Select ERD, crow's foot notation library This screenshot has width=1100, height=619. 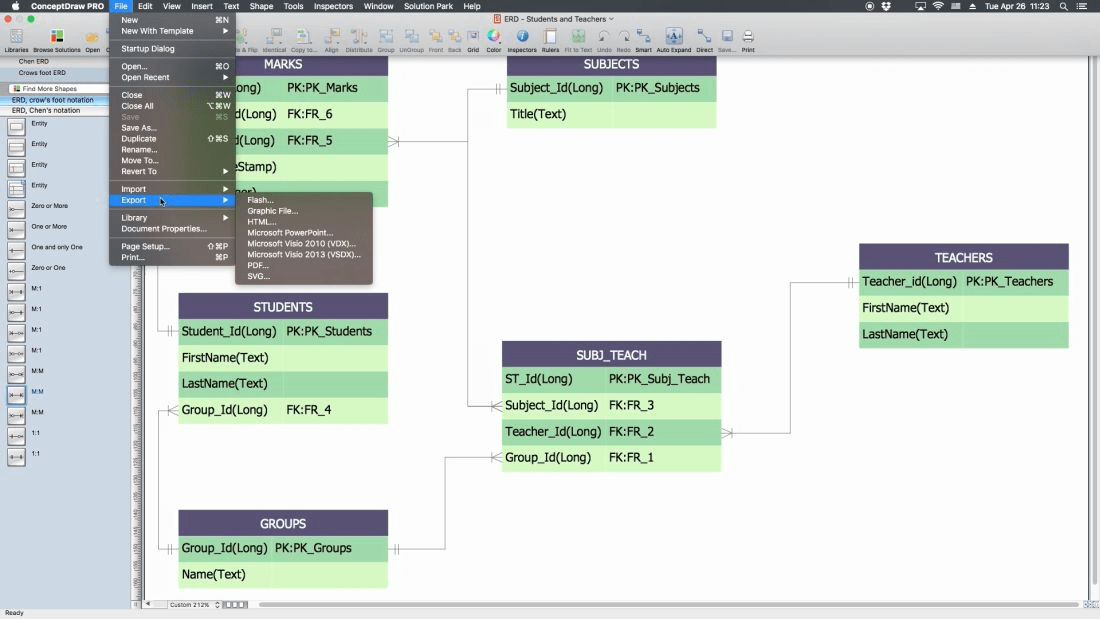point(55,100)
